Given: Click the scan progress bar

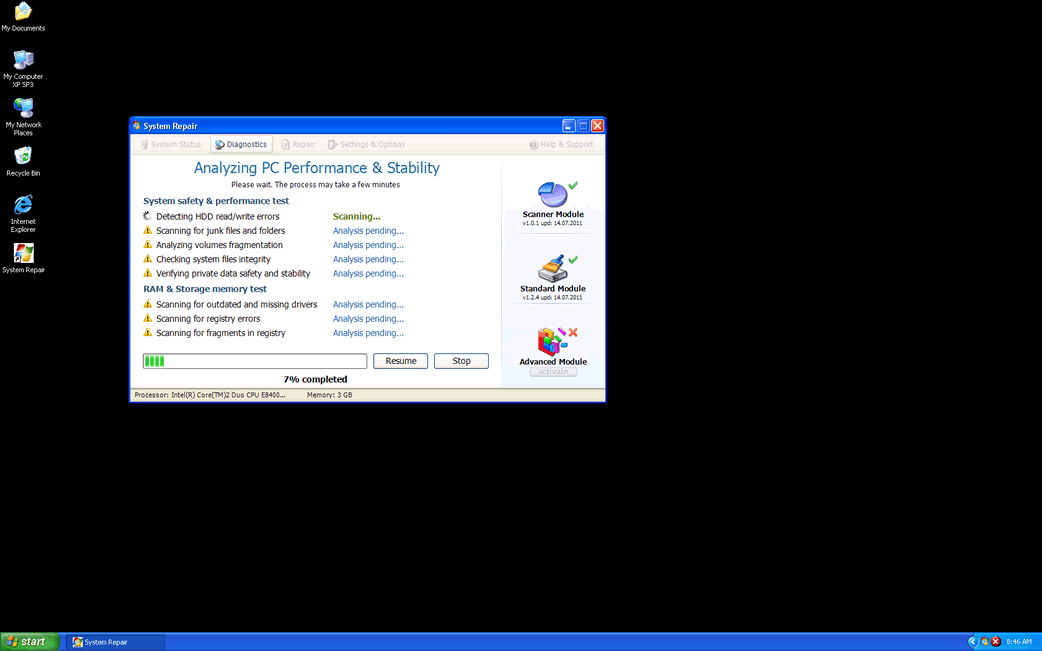Looking at the screenshot, I should click(255, 361).
